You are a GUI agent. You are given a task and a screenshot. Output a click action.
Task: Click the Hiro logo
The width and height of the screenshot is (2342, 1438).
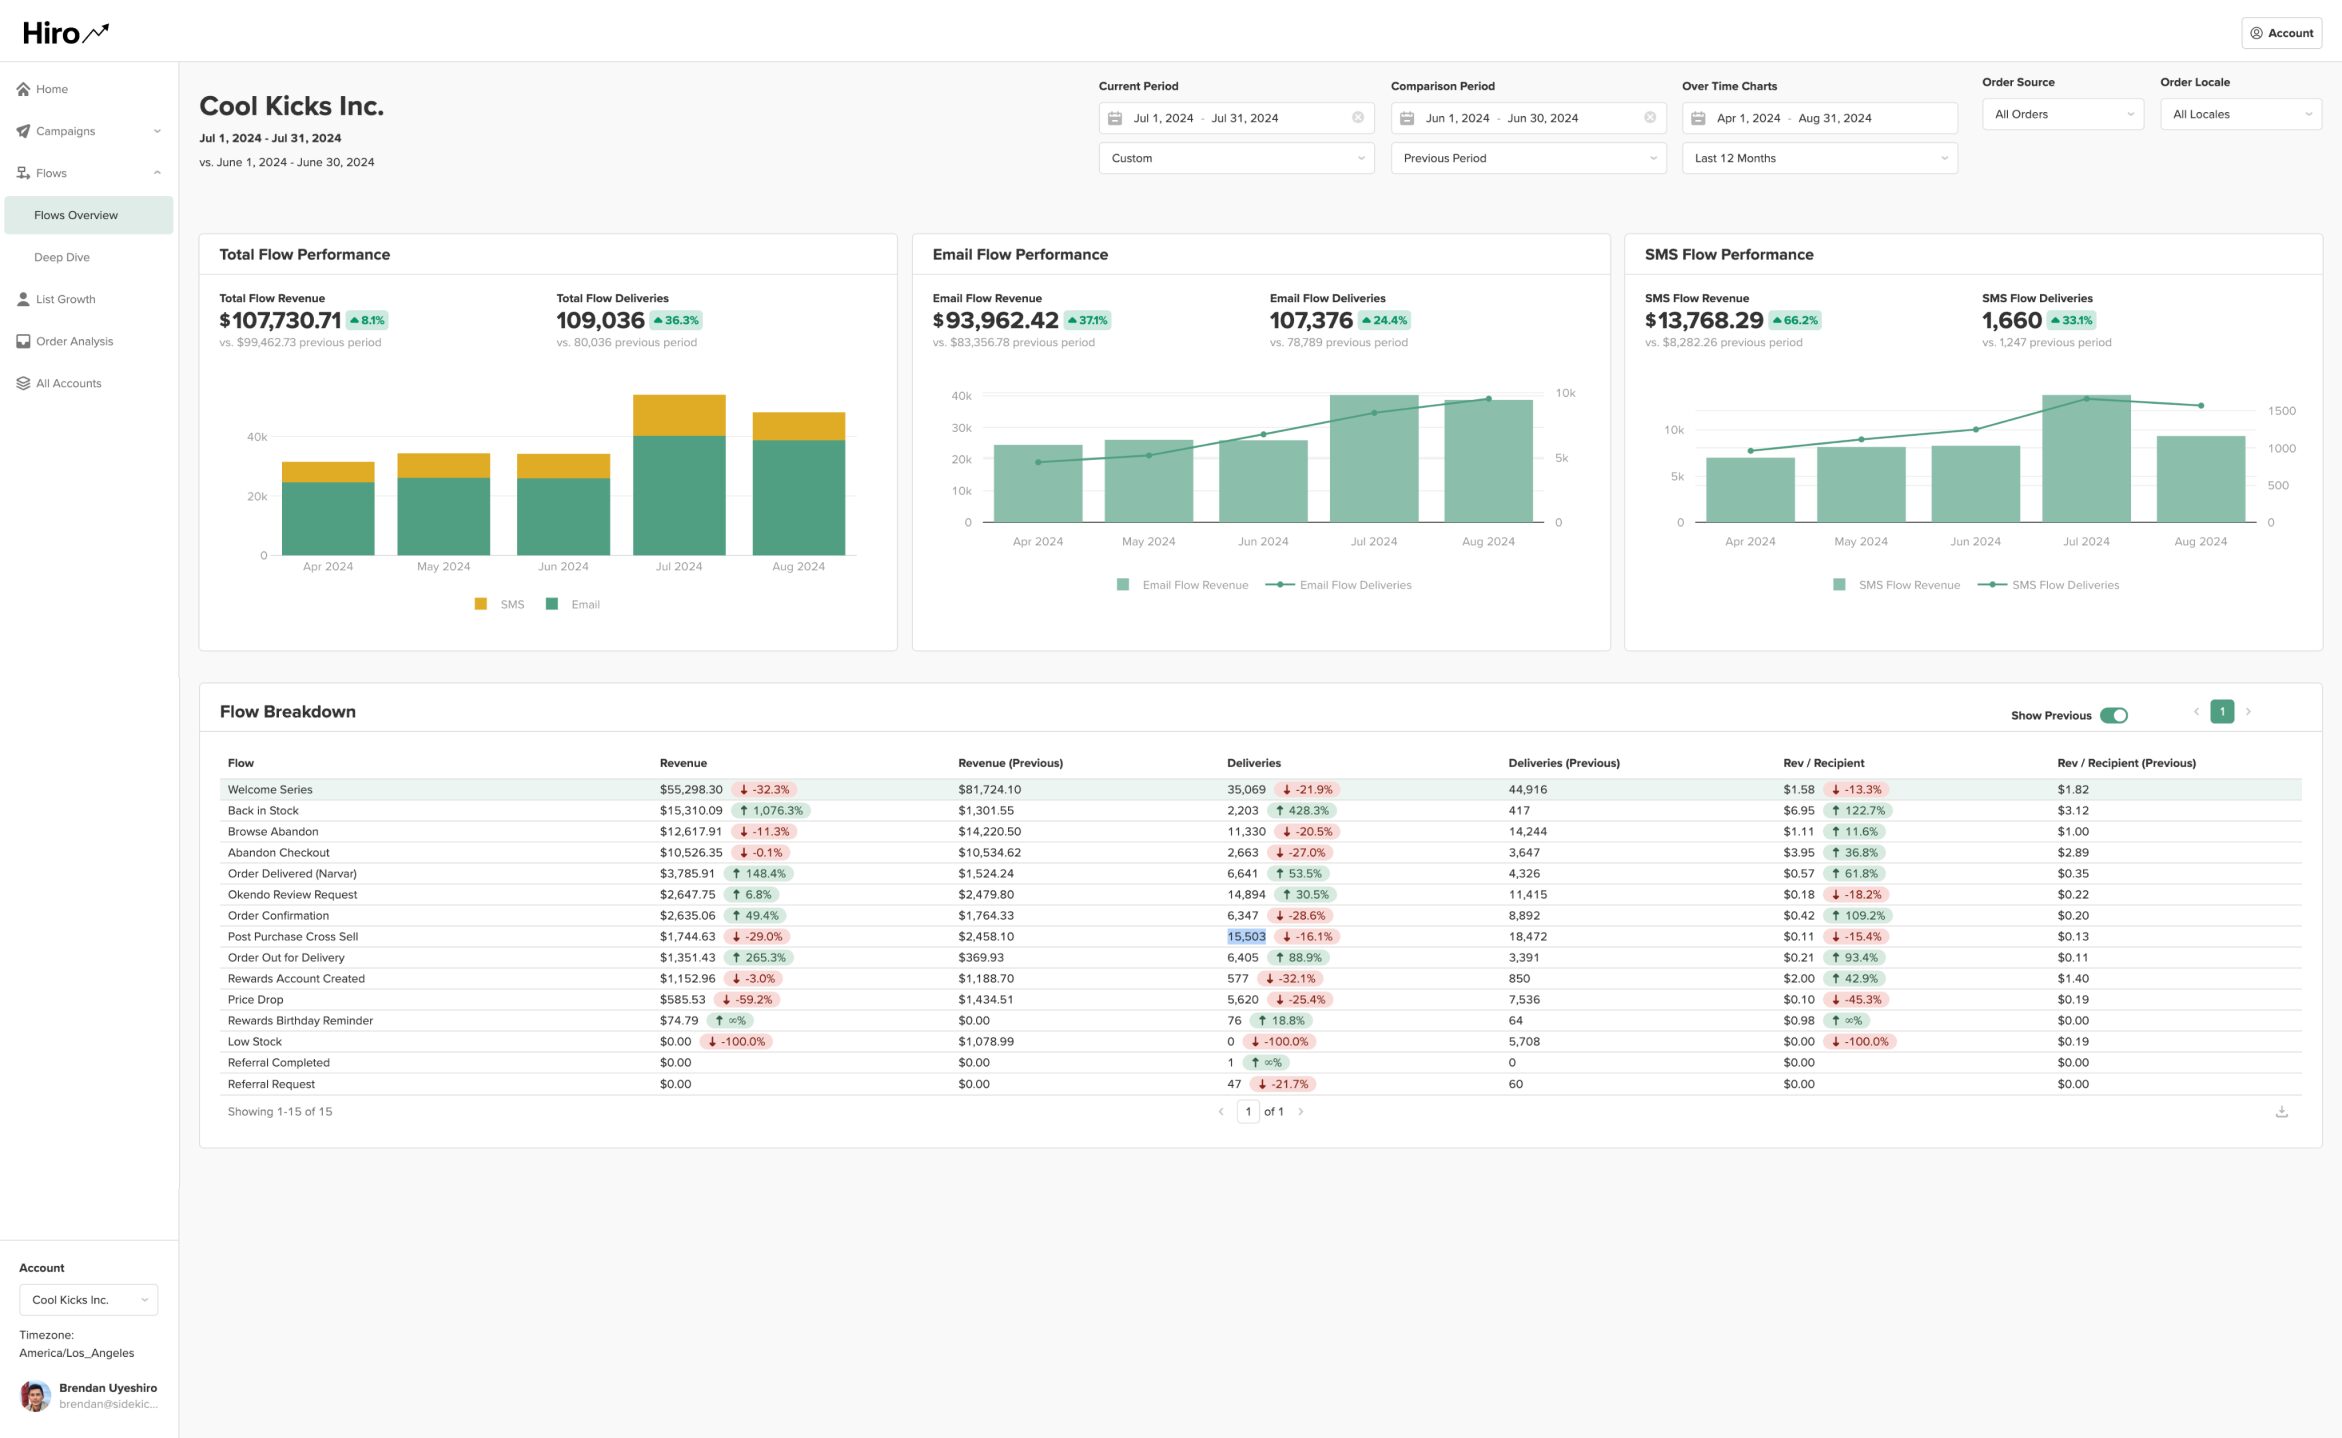tap(66, 33)
